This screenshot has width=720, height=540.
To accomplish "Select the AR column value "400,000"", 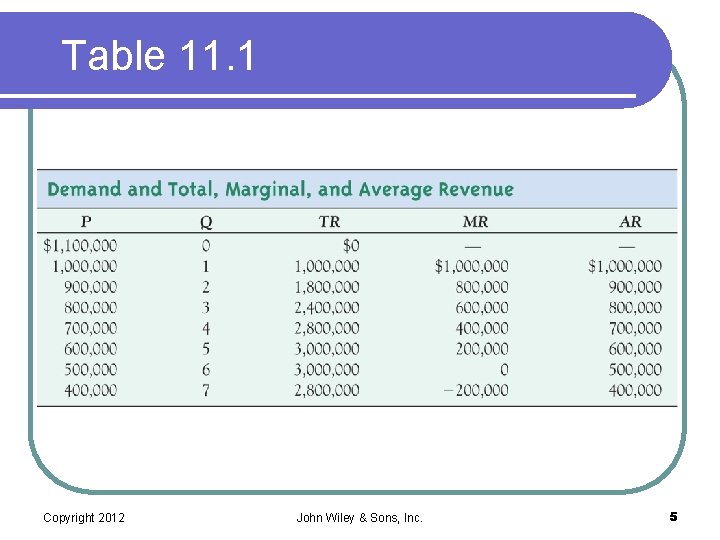I will click(x=636, y=390).
